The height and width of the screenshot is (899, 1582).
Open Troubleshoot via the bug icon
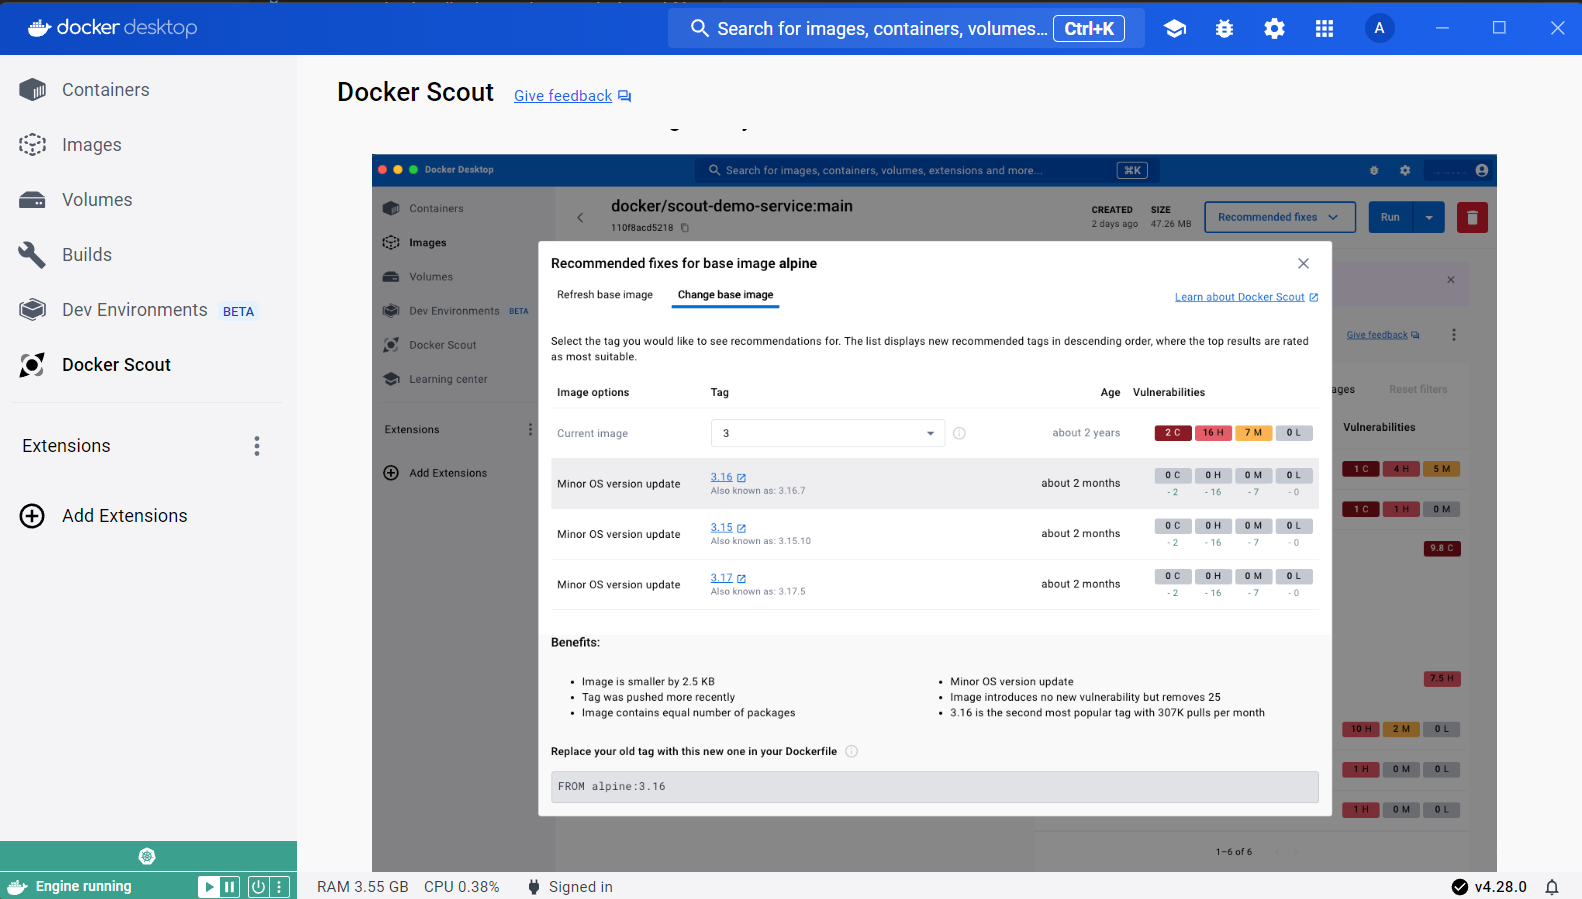(x=1224, y=29)
